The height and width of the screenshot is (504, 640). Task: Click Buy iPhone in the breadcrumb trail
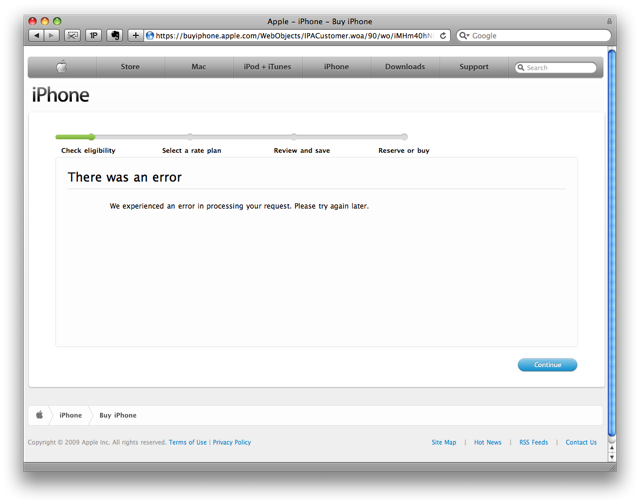(118, 415)
